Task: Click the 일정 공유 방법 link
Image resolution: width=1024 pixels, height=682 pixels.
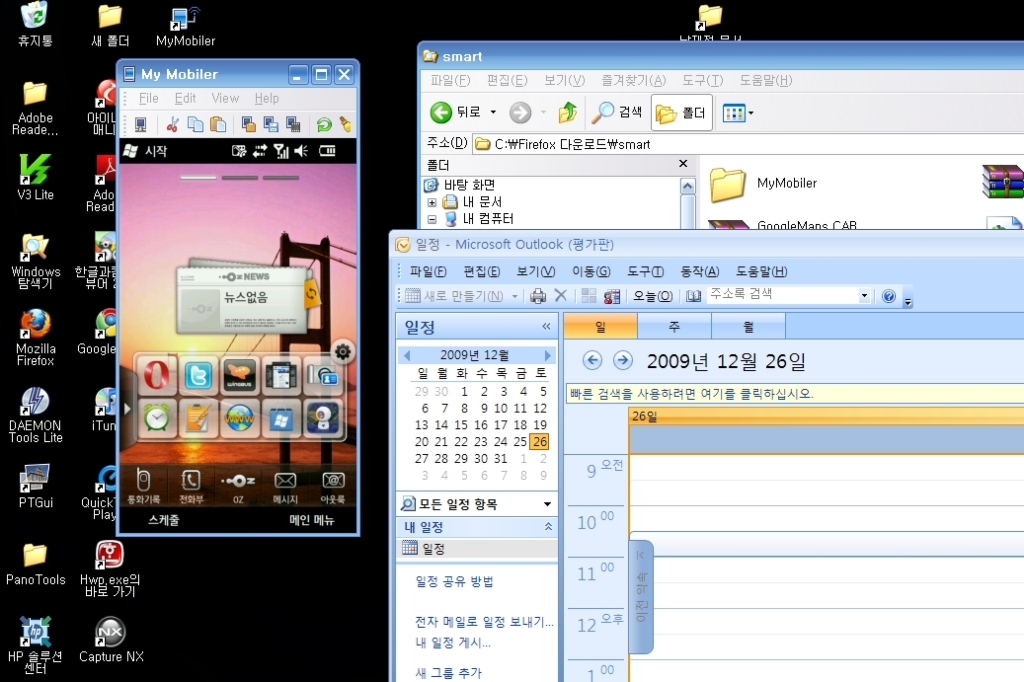Action: (454, 581)
